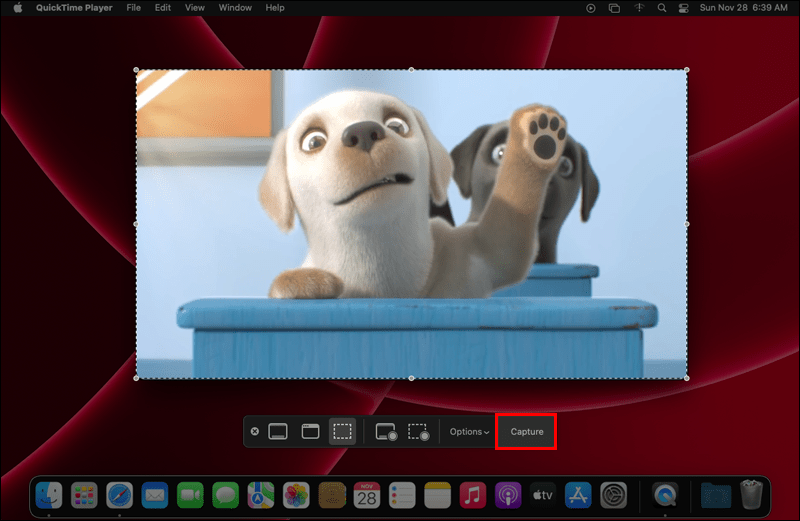Open Spotlight search from menu bar

pos(662,8)
